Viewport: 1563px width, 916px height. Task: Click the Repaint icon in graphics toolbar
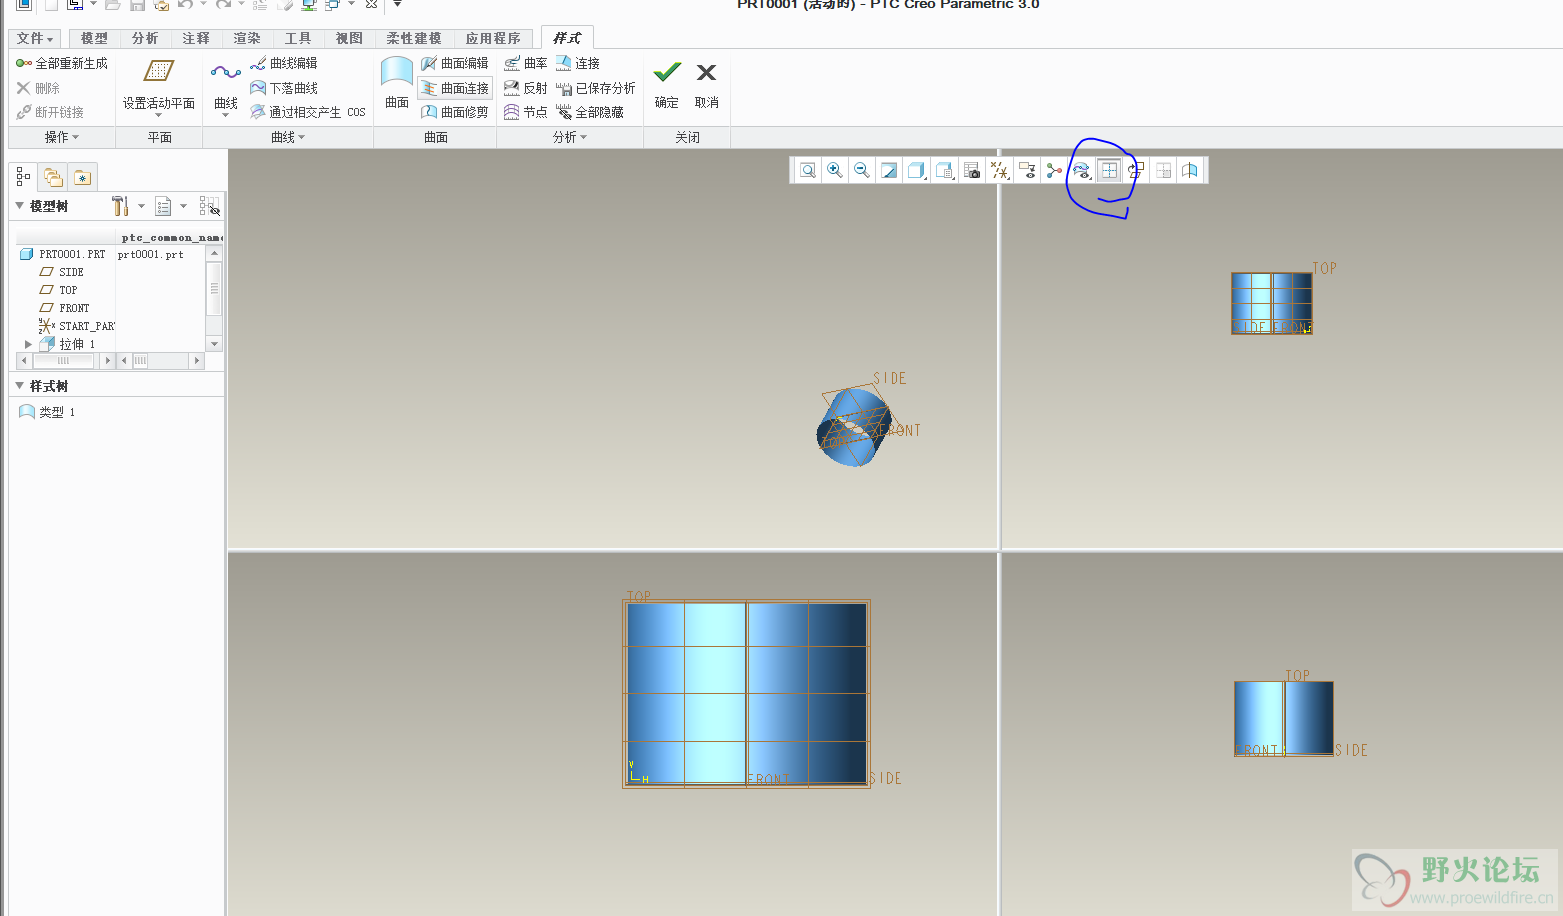coord(889,171)
